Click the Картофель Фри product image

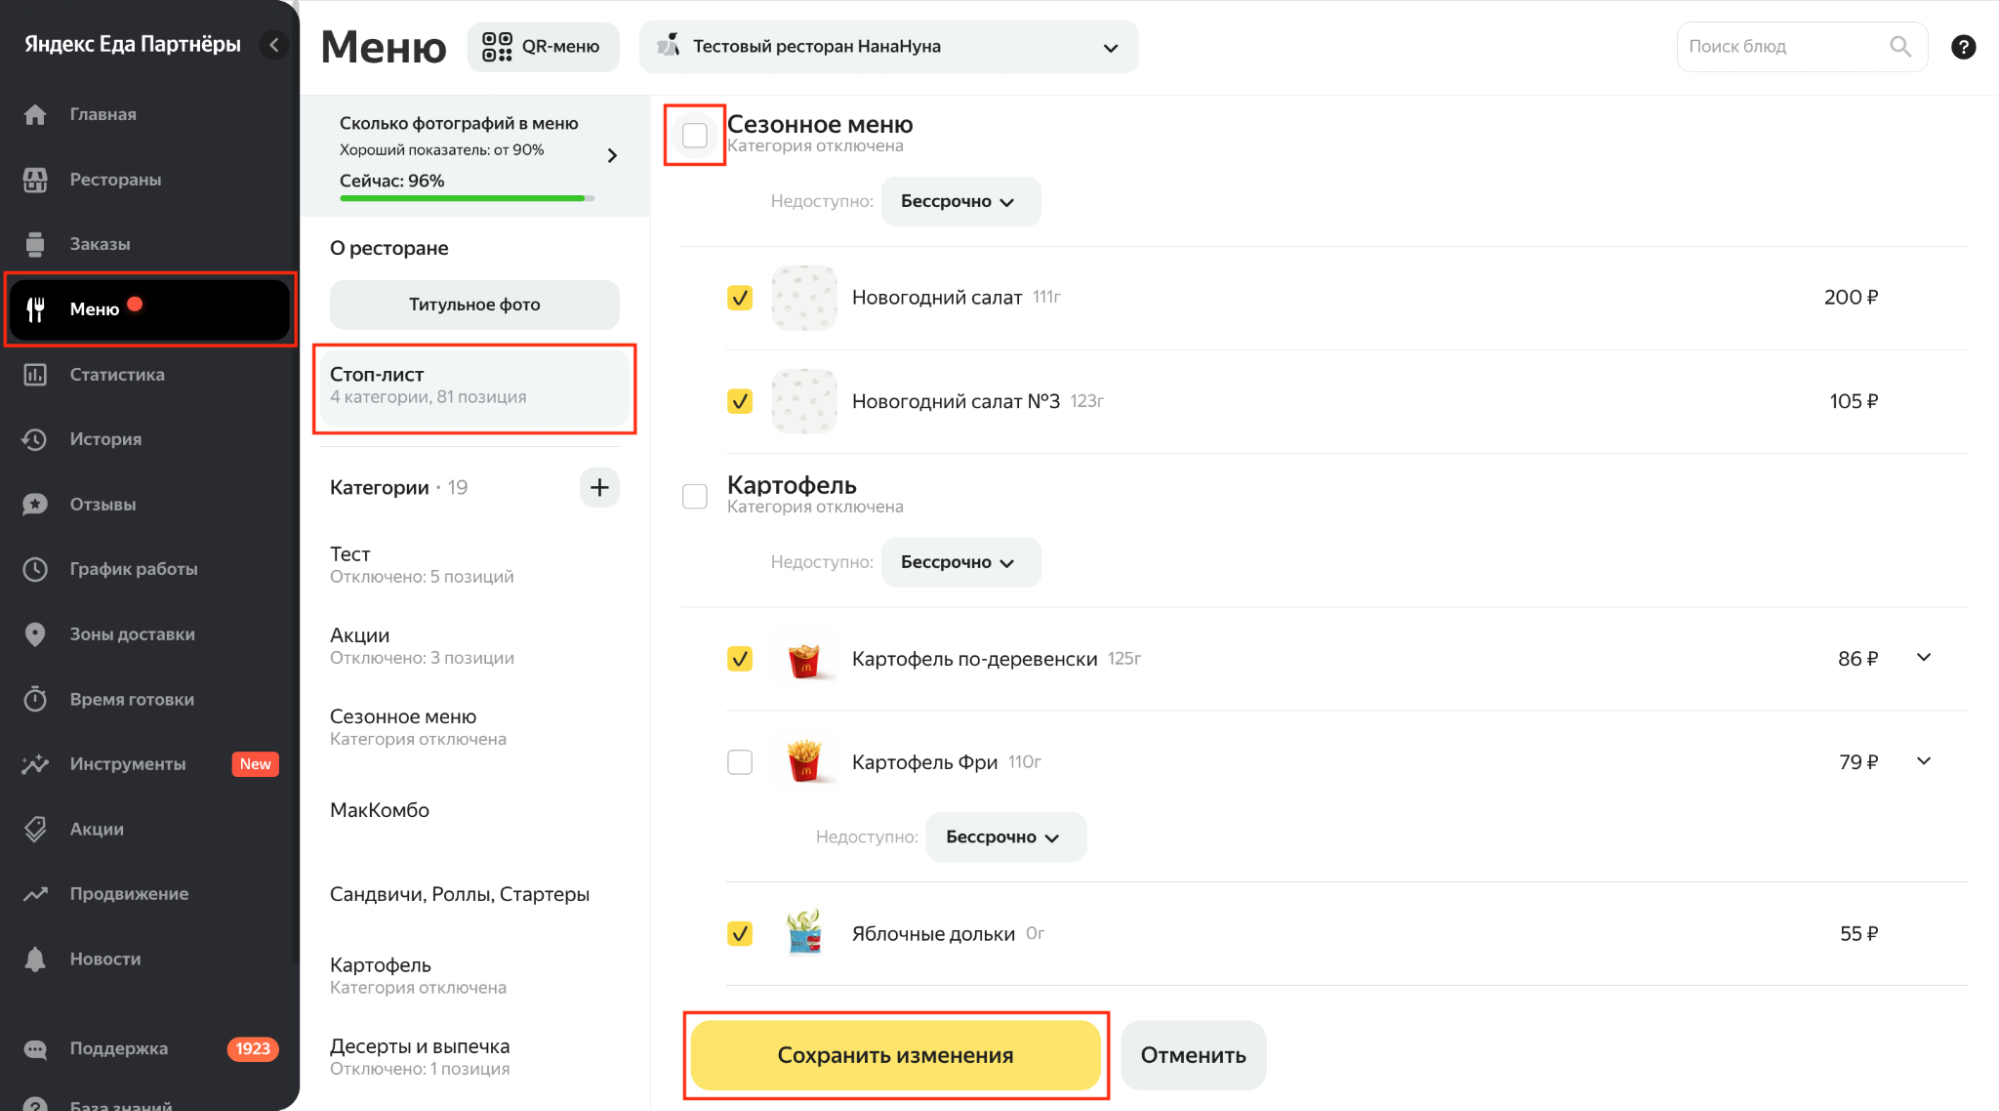coord(804,762)
